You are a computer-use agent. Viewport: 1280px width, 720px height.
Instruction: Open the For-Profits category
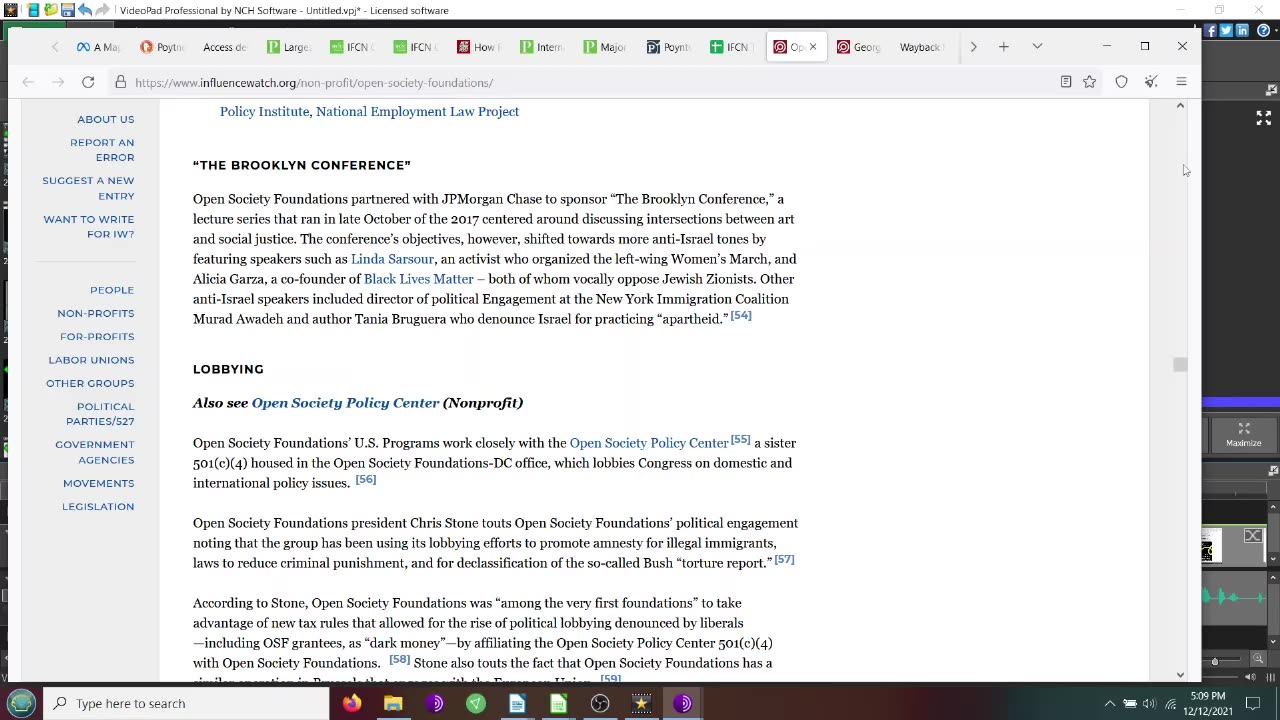[x=97, y=336]
